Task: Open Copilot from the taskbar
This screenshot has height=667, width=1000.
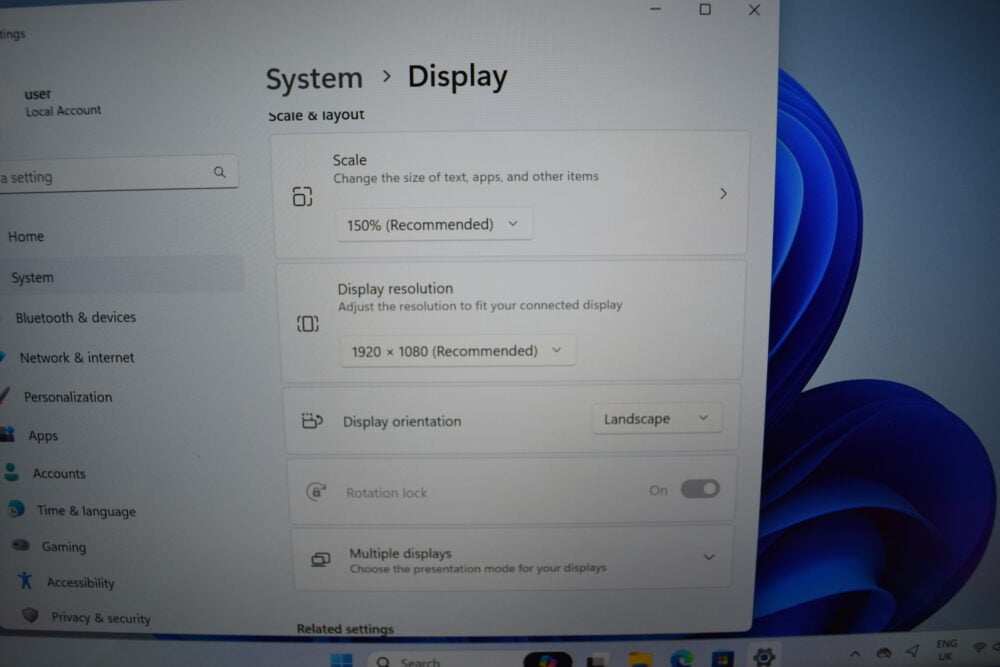Action: coord(547,660)
